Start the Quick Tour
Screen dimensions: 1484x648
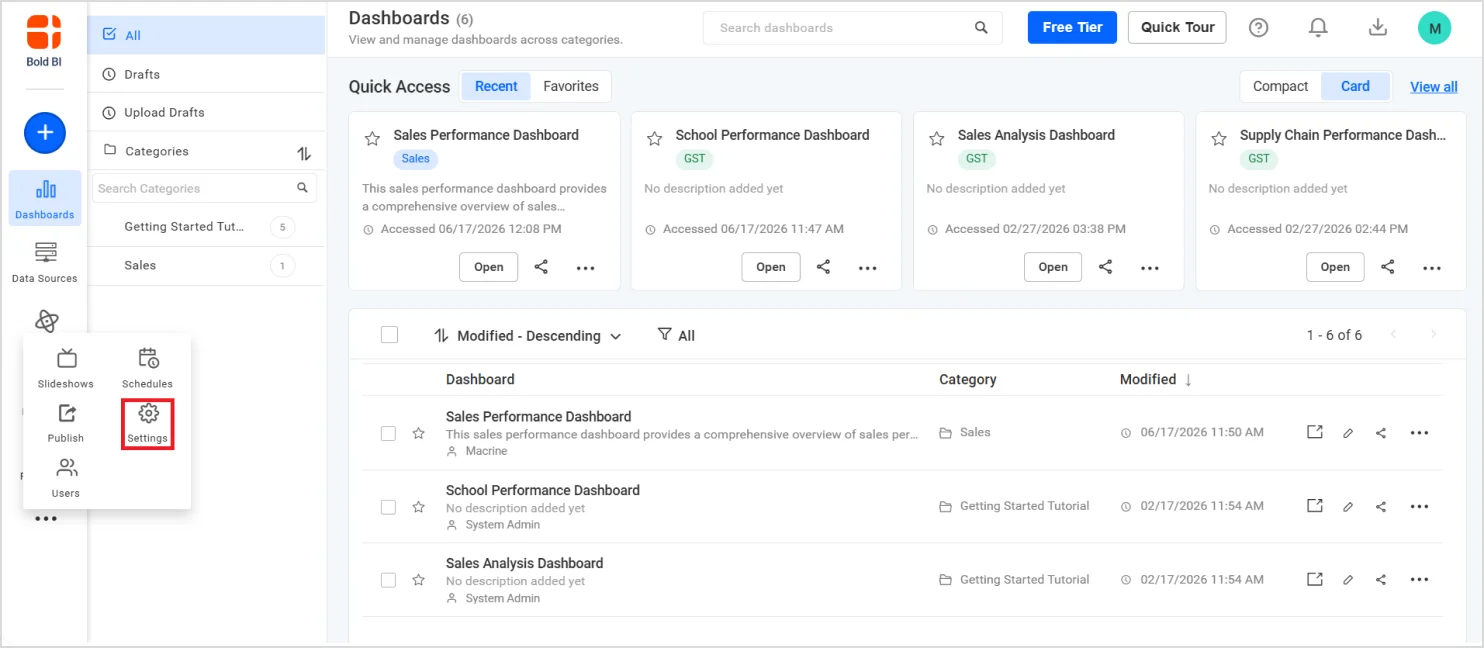coord(1177,27)
